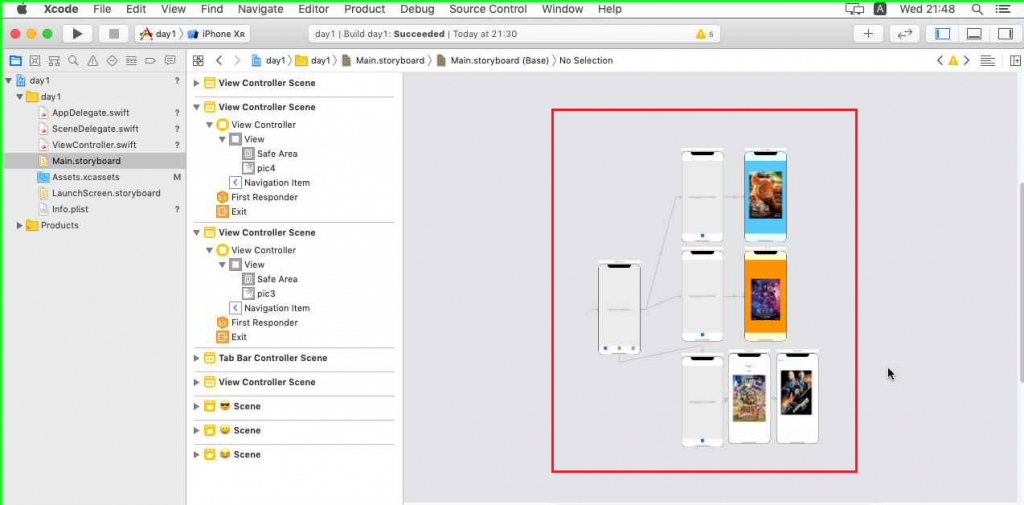The image size is (1024, 505).
Task: Expand the Products group
Action: [20, 225]
